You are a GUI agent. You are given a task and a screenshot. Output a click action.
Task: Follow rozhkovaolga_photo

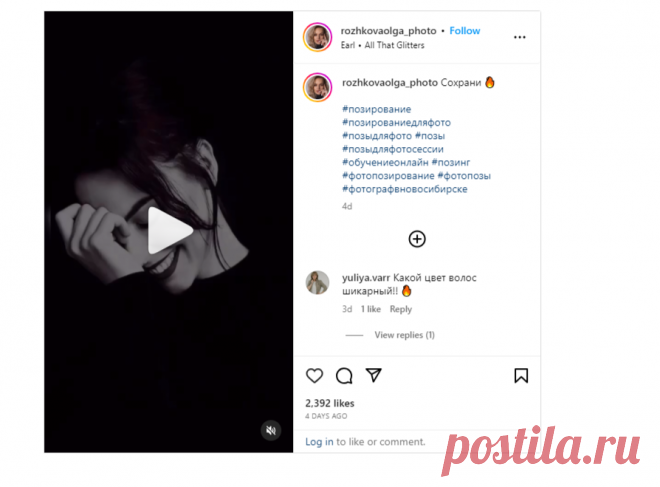465,31
